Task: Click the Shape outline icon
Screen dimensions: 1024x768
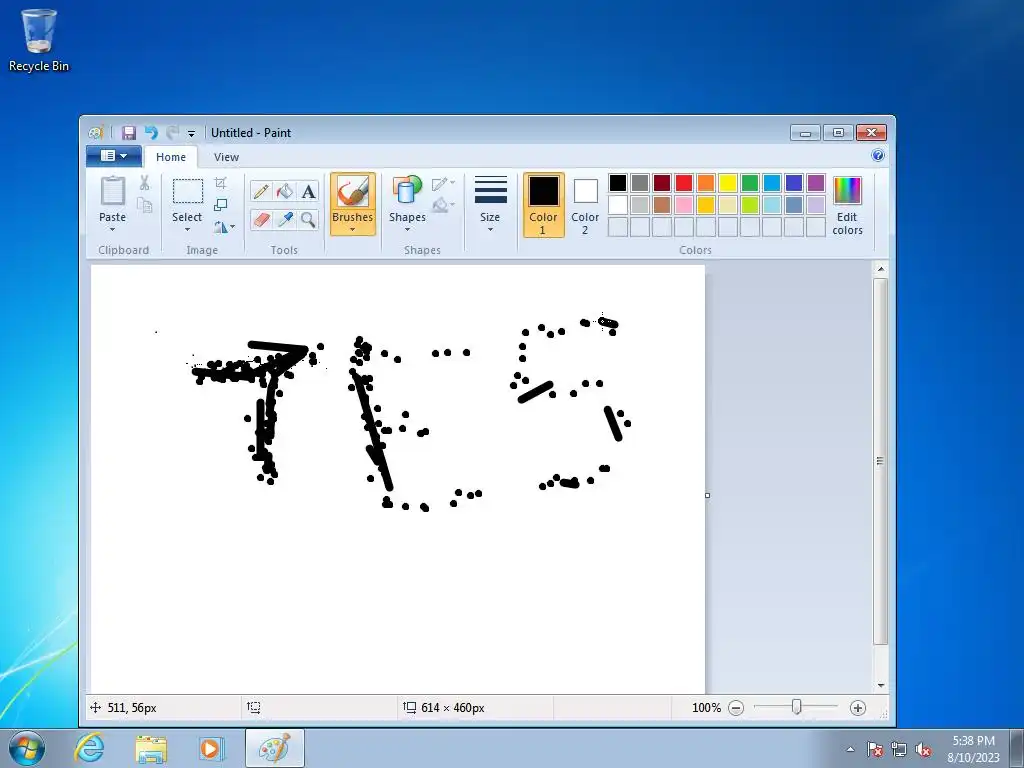Action: [x=440, y=184]
